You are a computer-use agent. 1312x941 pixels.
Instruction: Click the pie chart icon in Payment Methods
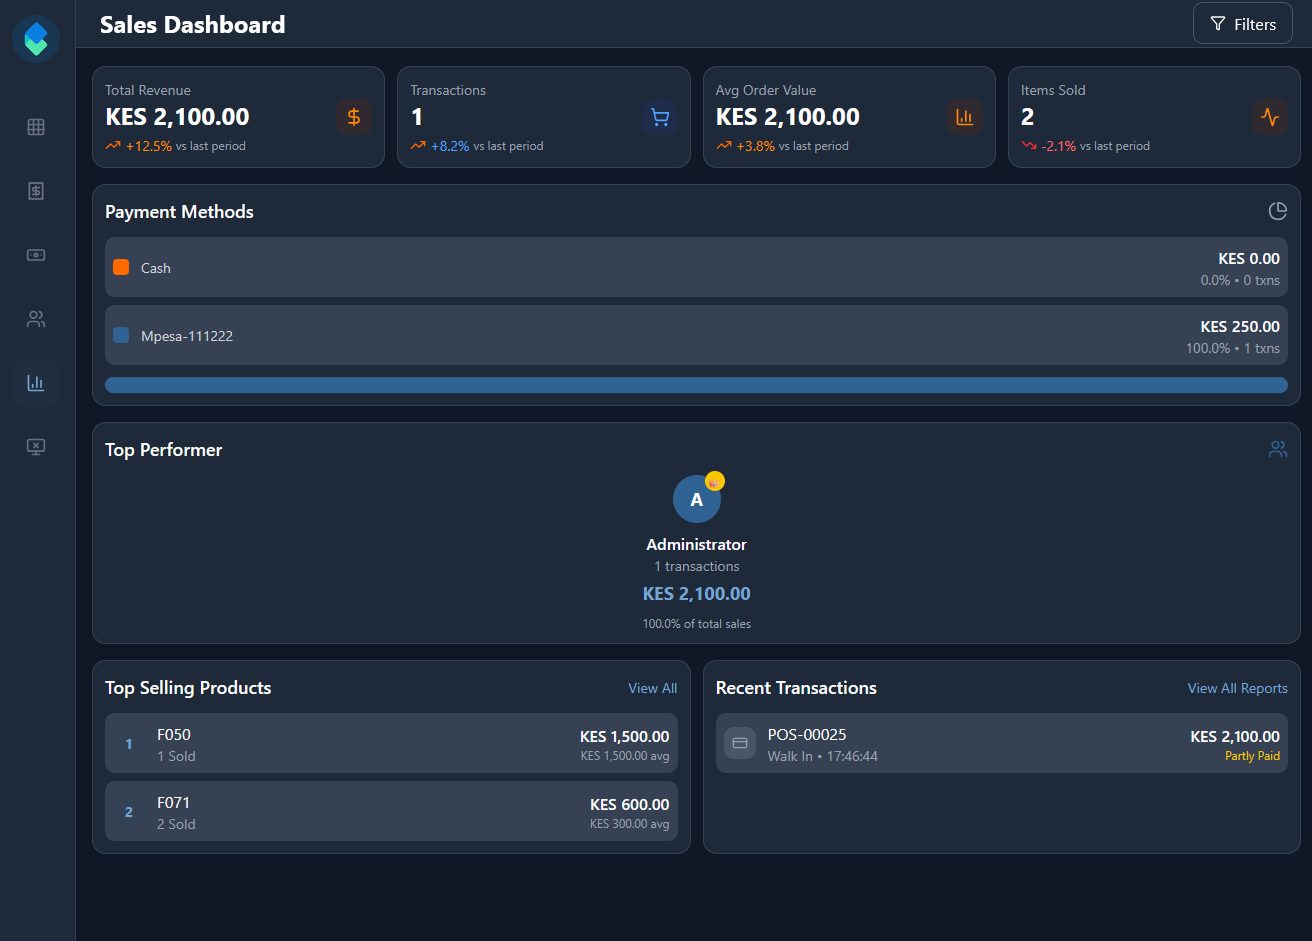click(1278, 211)
